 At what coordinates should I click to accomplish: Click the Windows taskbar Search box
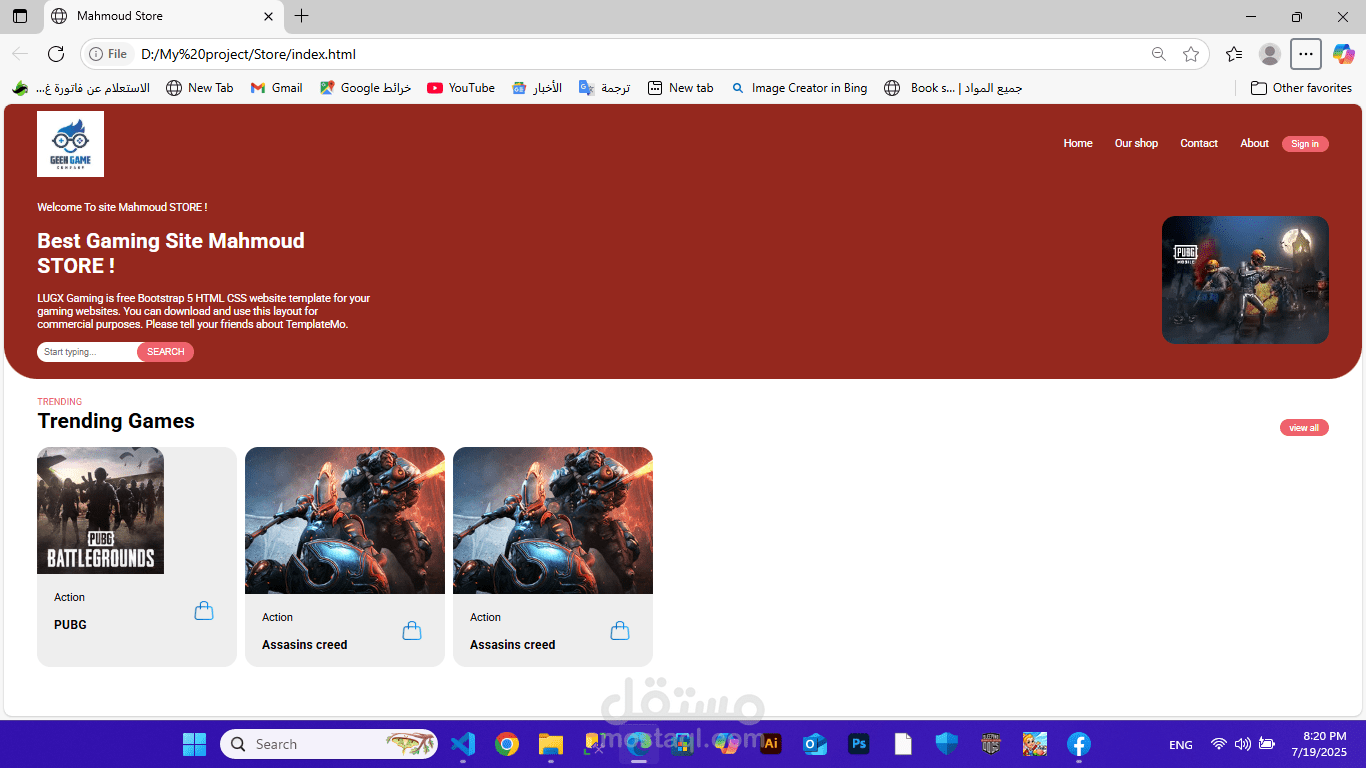click(329, 744)
